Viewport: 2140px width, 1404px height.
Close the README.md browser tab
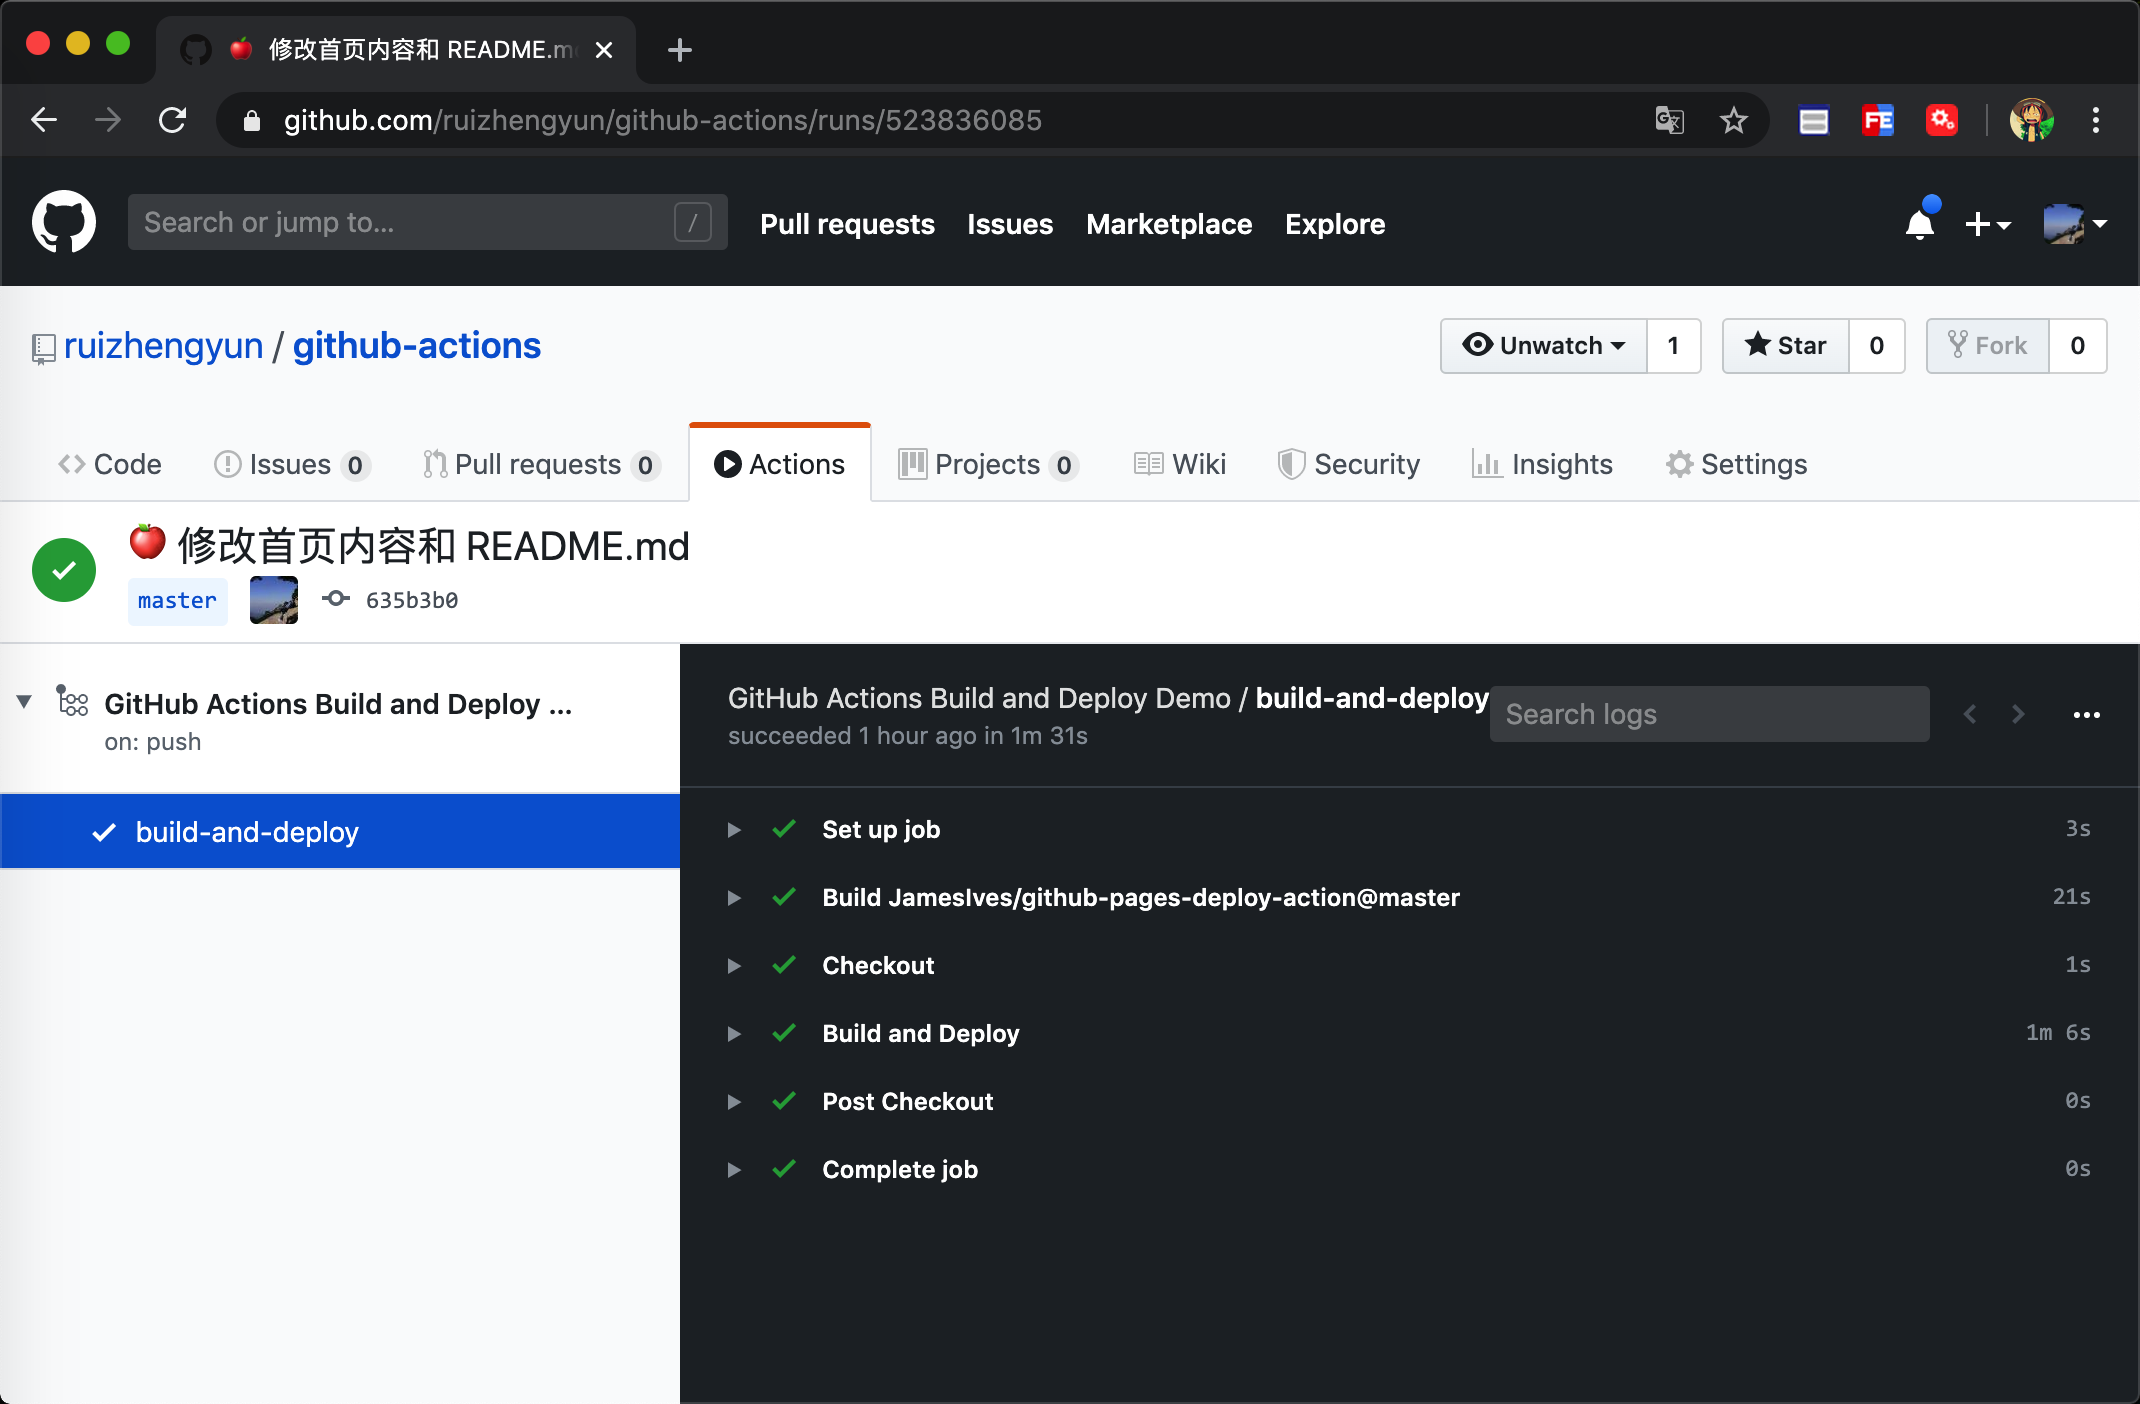[604, 50]
